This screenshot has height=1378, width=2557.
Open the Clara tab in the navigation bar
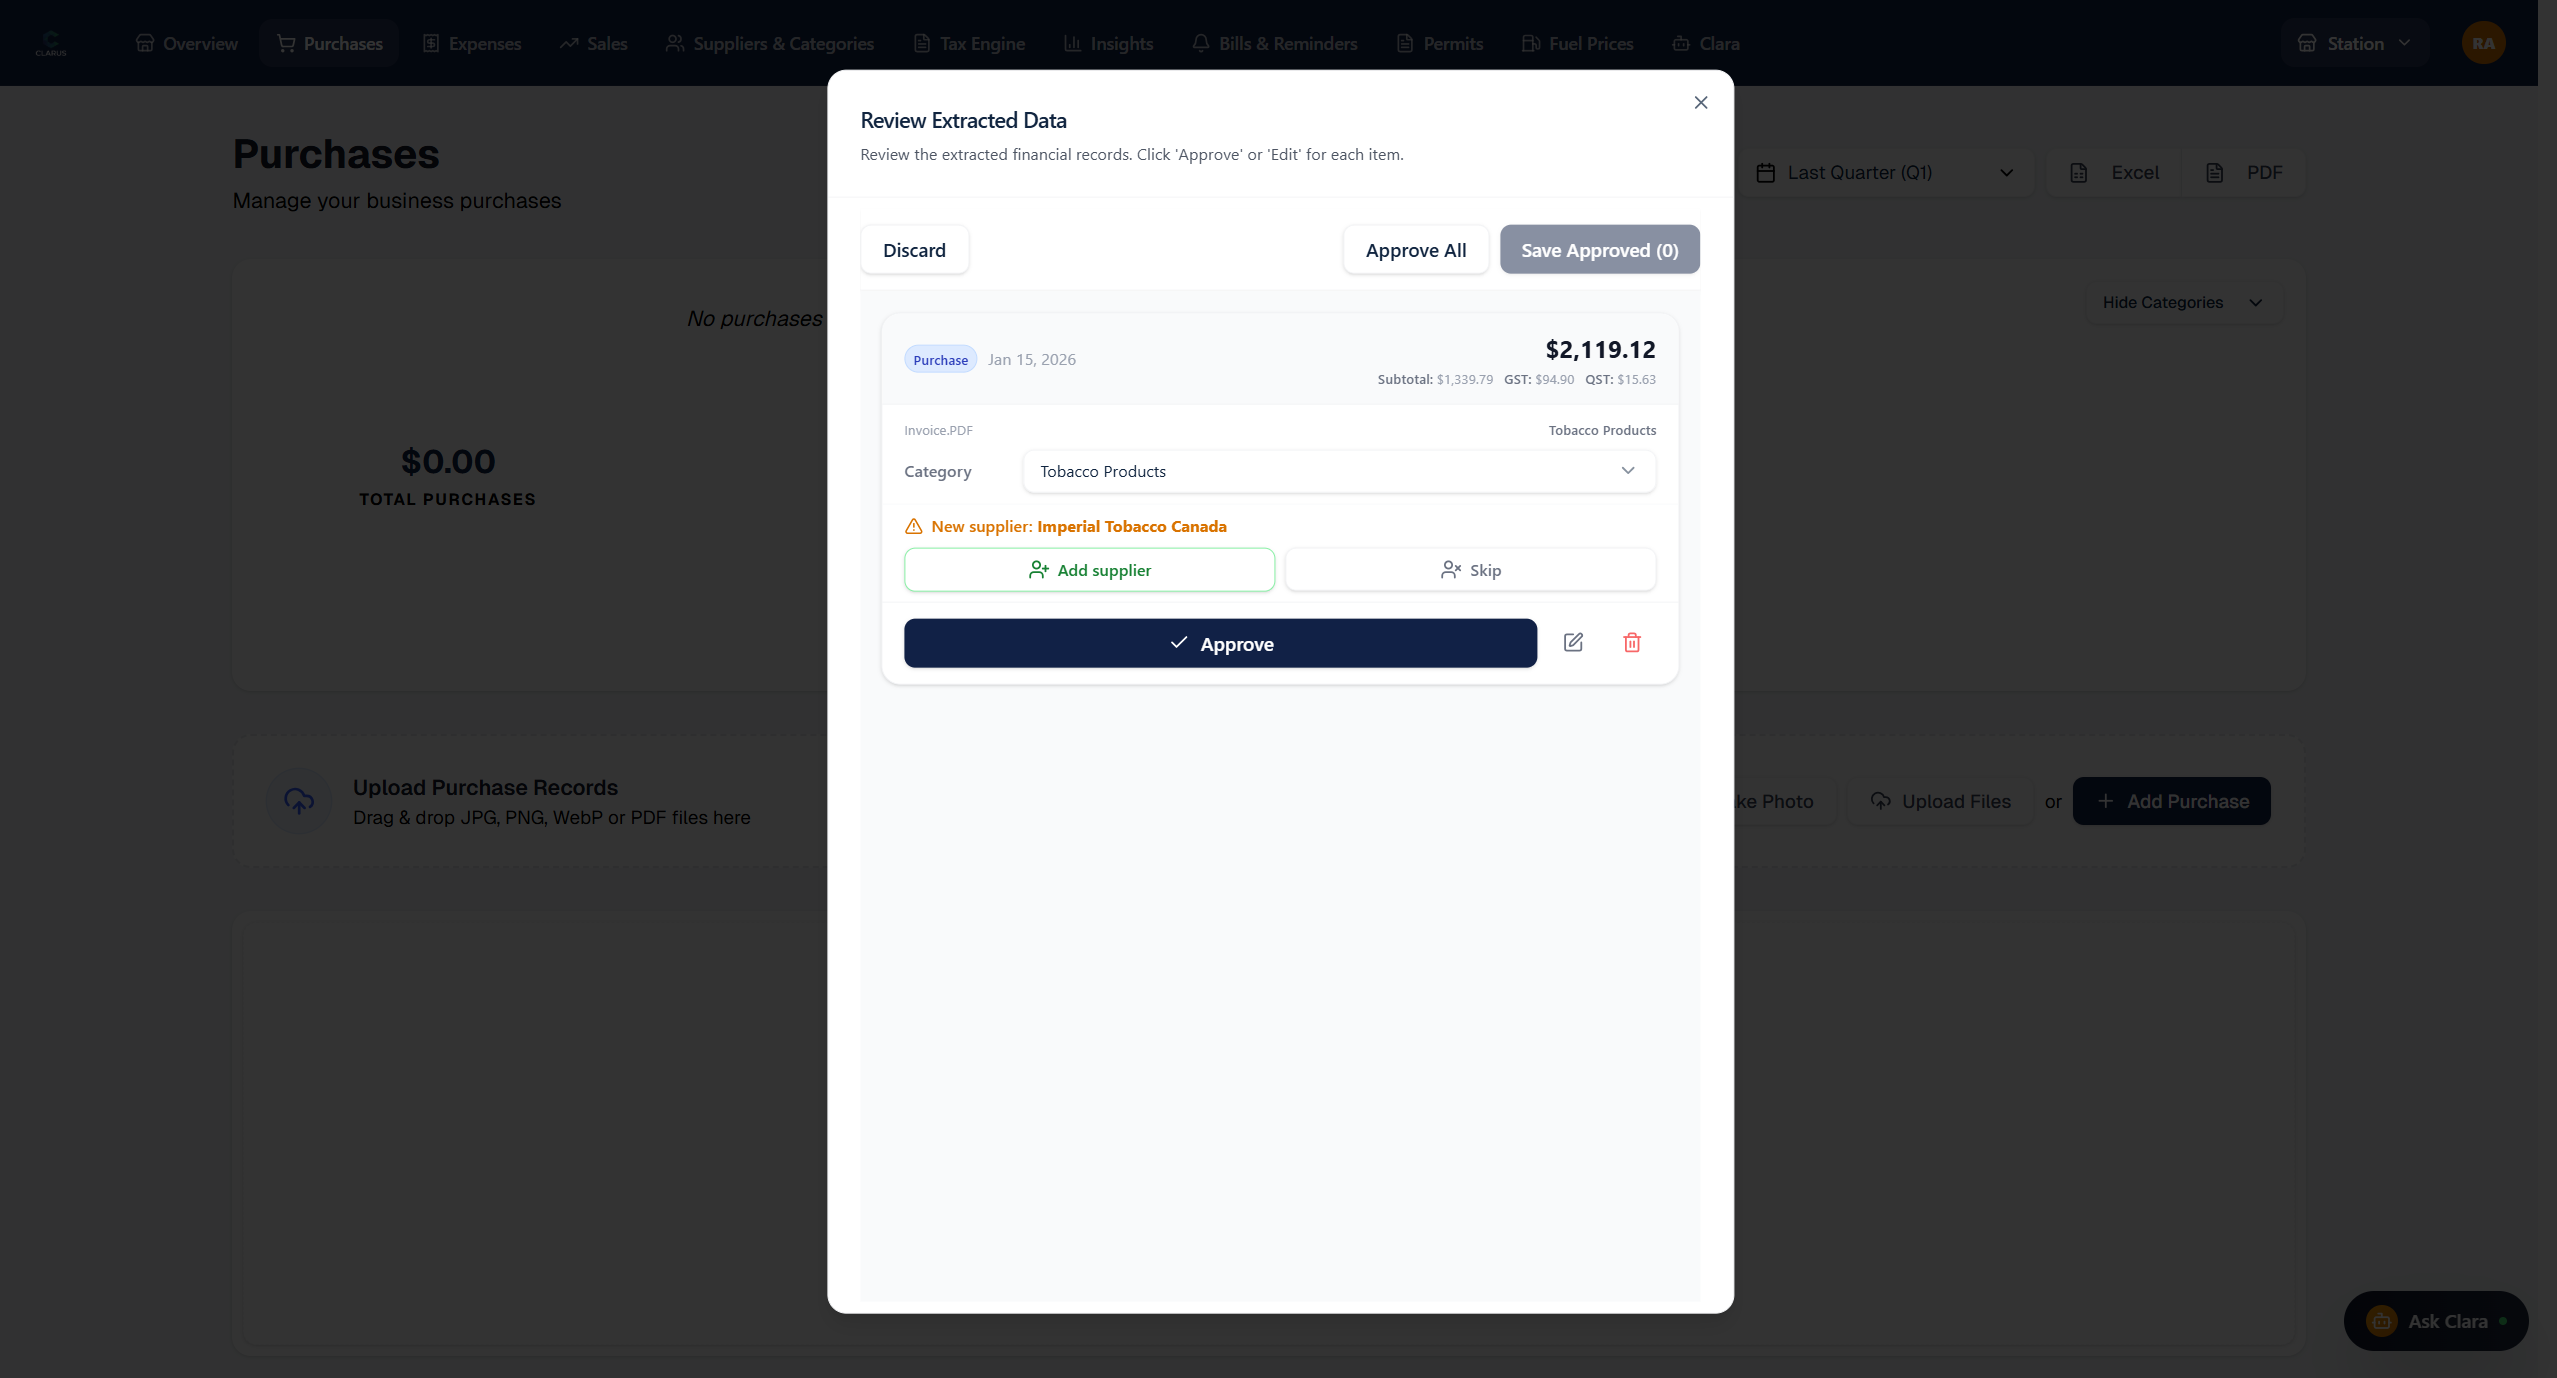[1705, 44]
